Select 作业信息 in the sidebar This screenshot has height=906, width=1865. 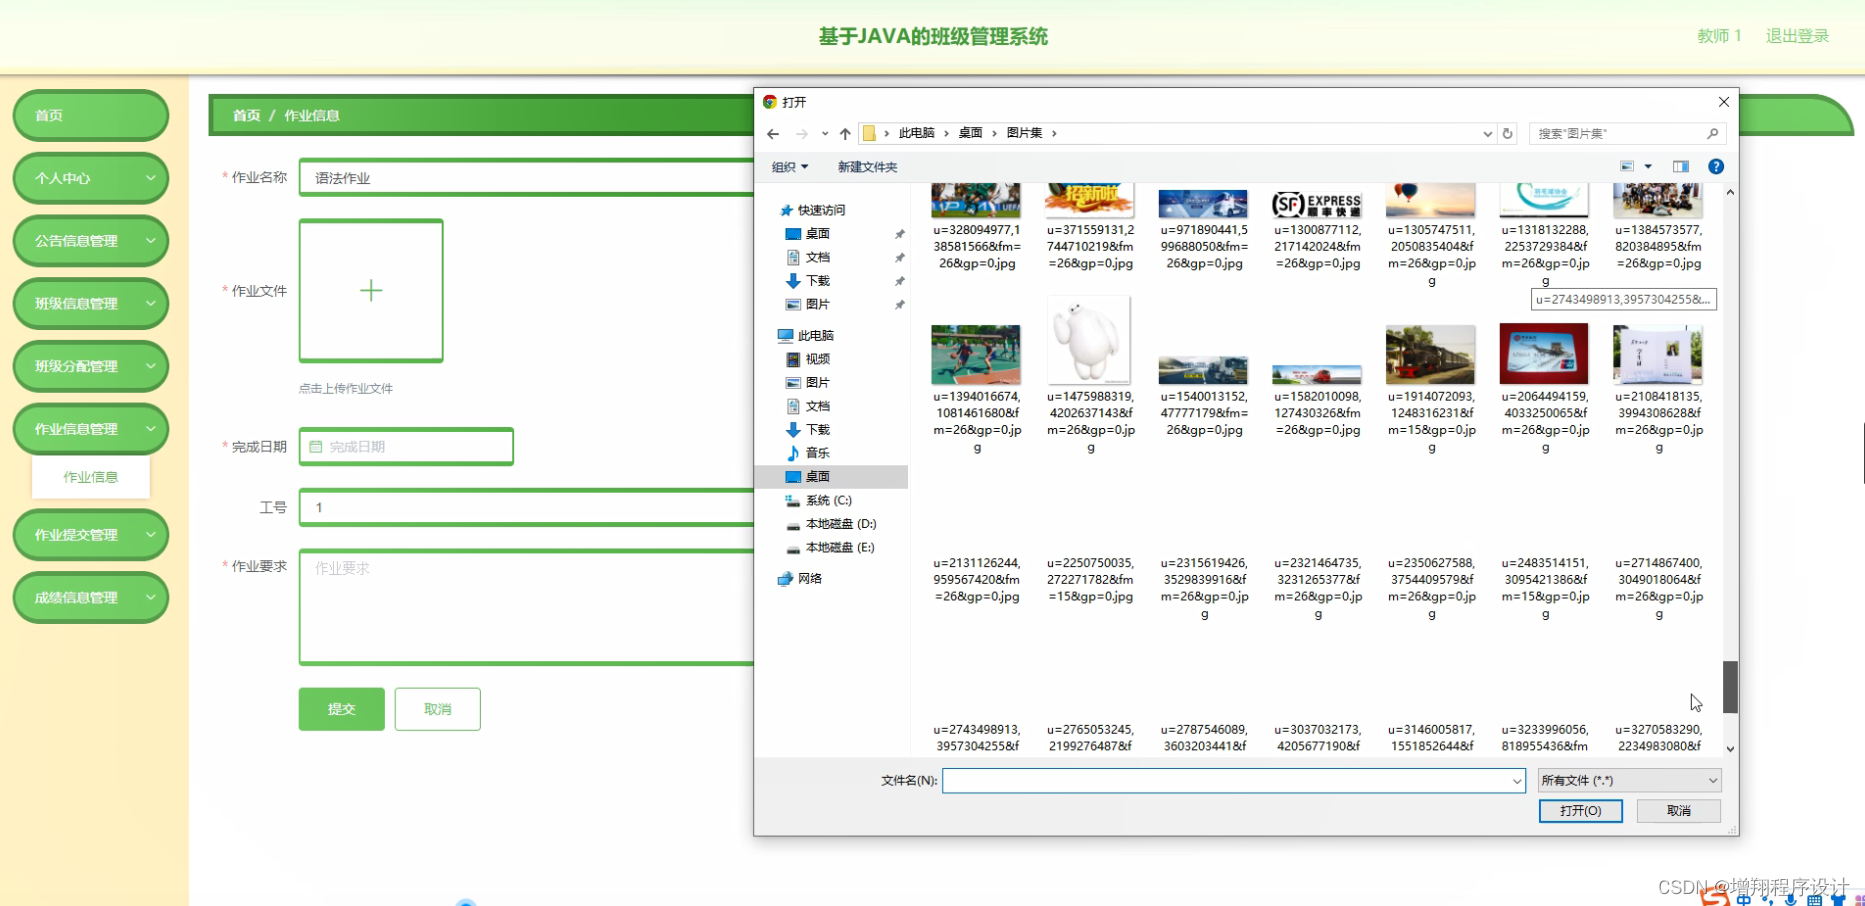click(x=90, y=477)
